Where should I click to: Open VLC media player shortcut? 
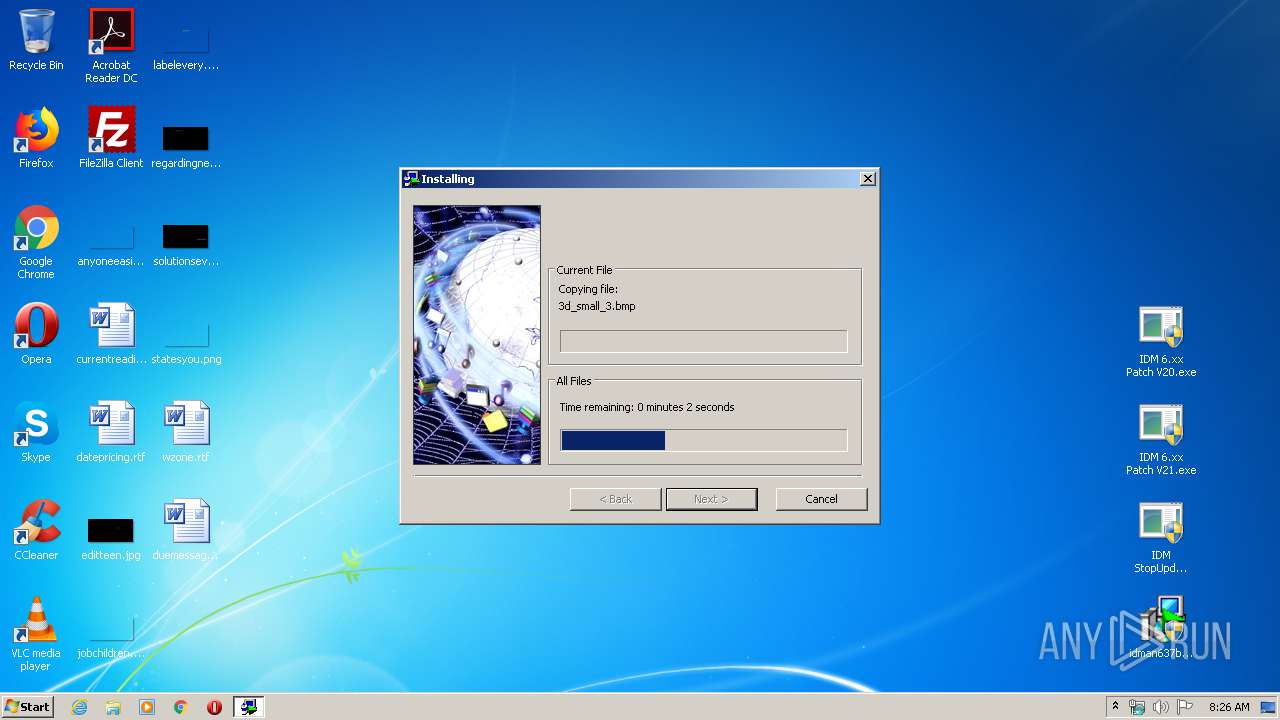pyautogui.click(x=36, y=634)
